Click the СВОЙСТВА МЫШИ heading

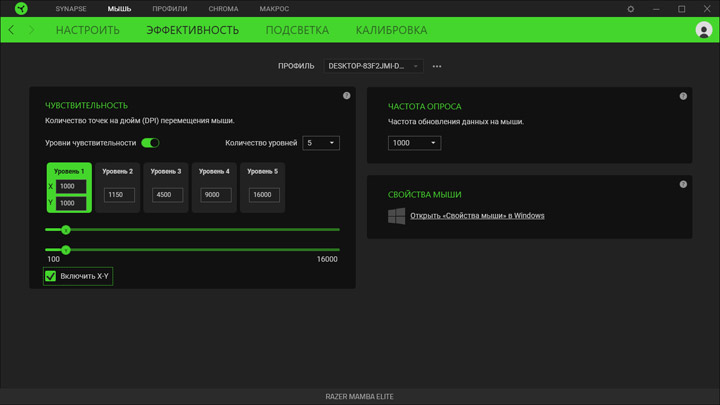click(425, 195)
